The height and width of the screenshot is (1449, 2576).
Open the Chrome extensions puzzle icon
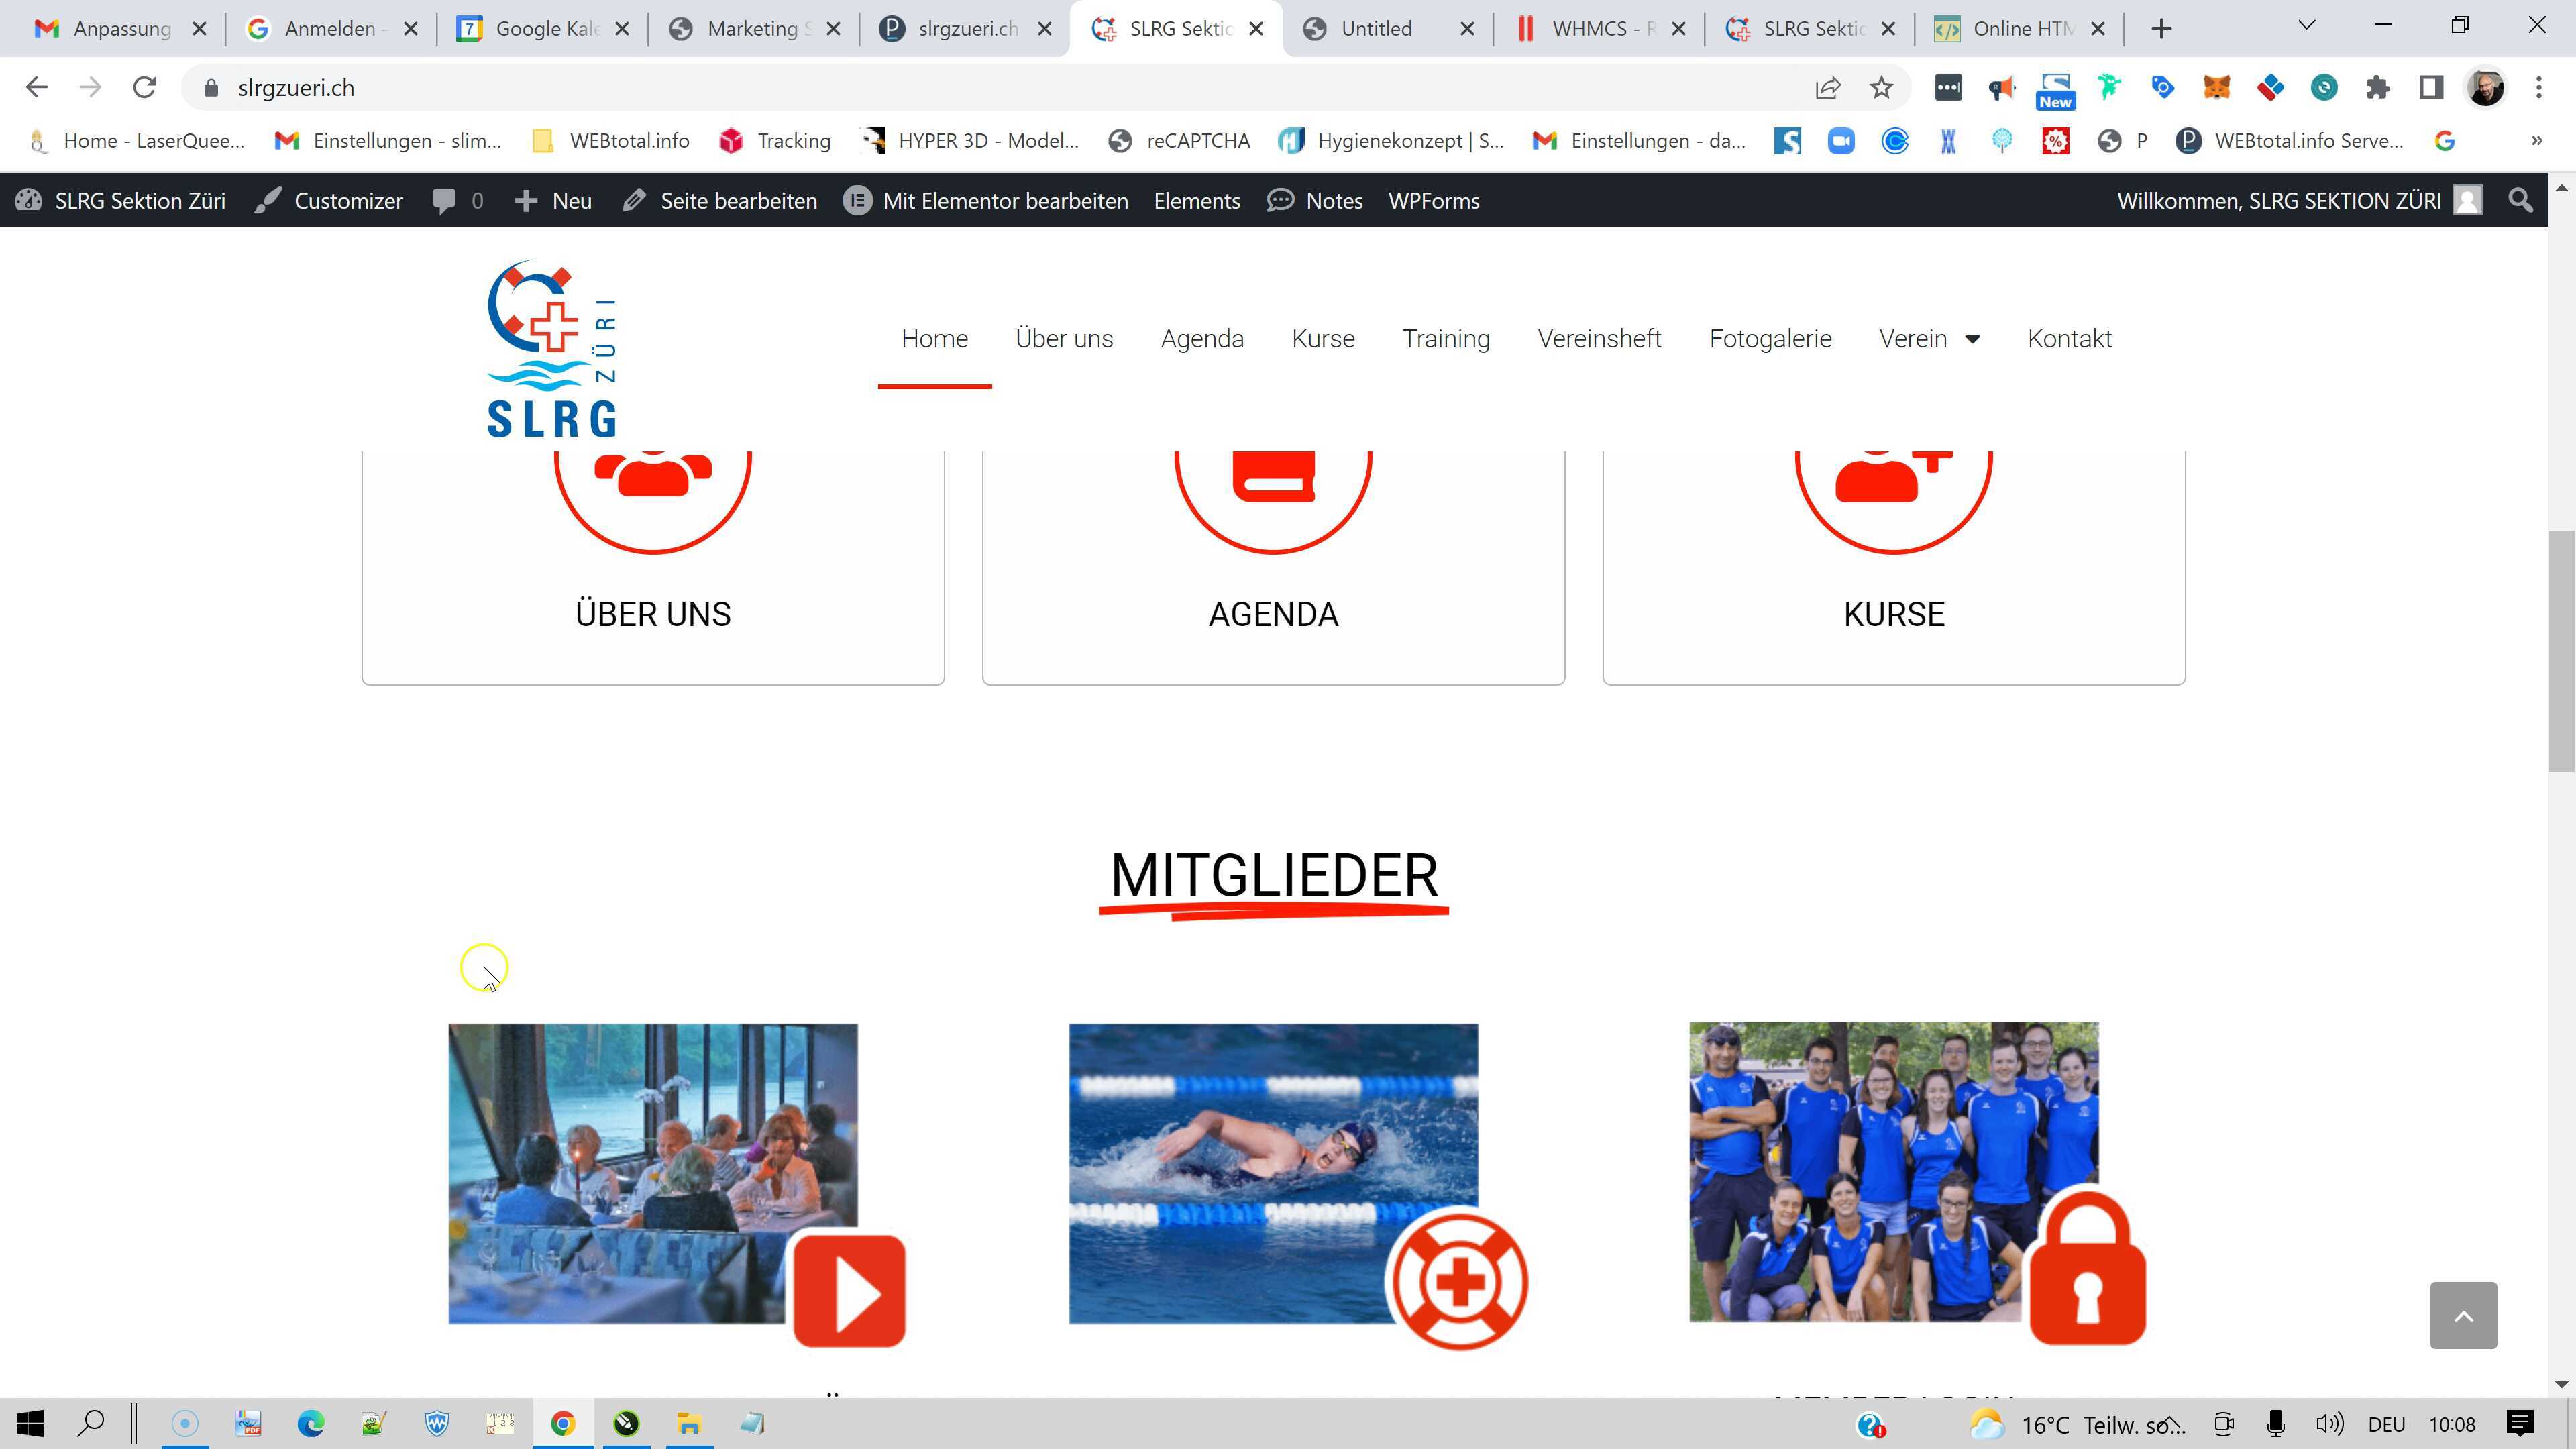point(2379,88)
